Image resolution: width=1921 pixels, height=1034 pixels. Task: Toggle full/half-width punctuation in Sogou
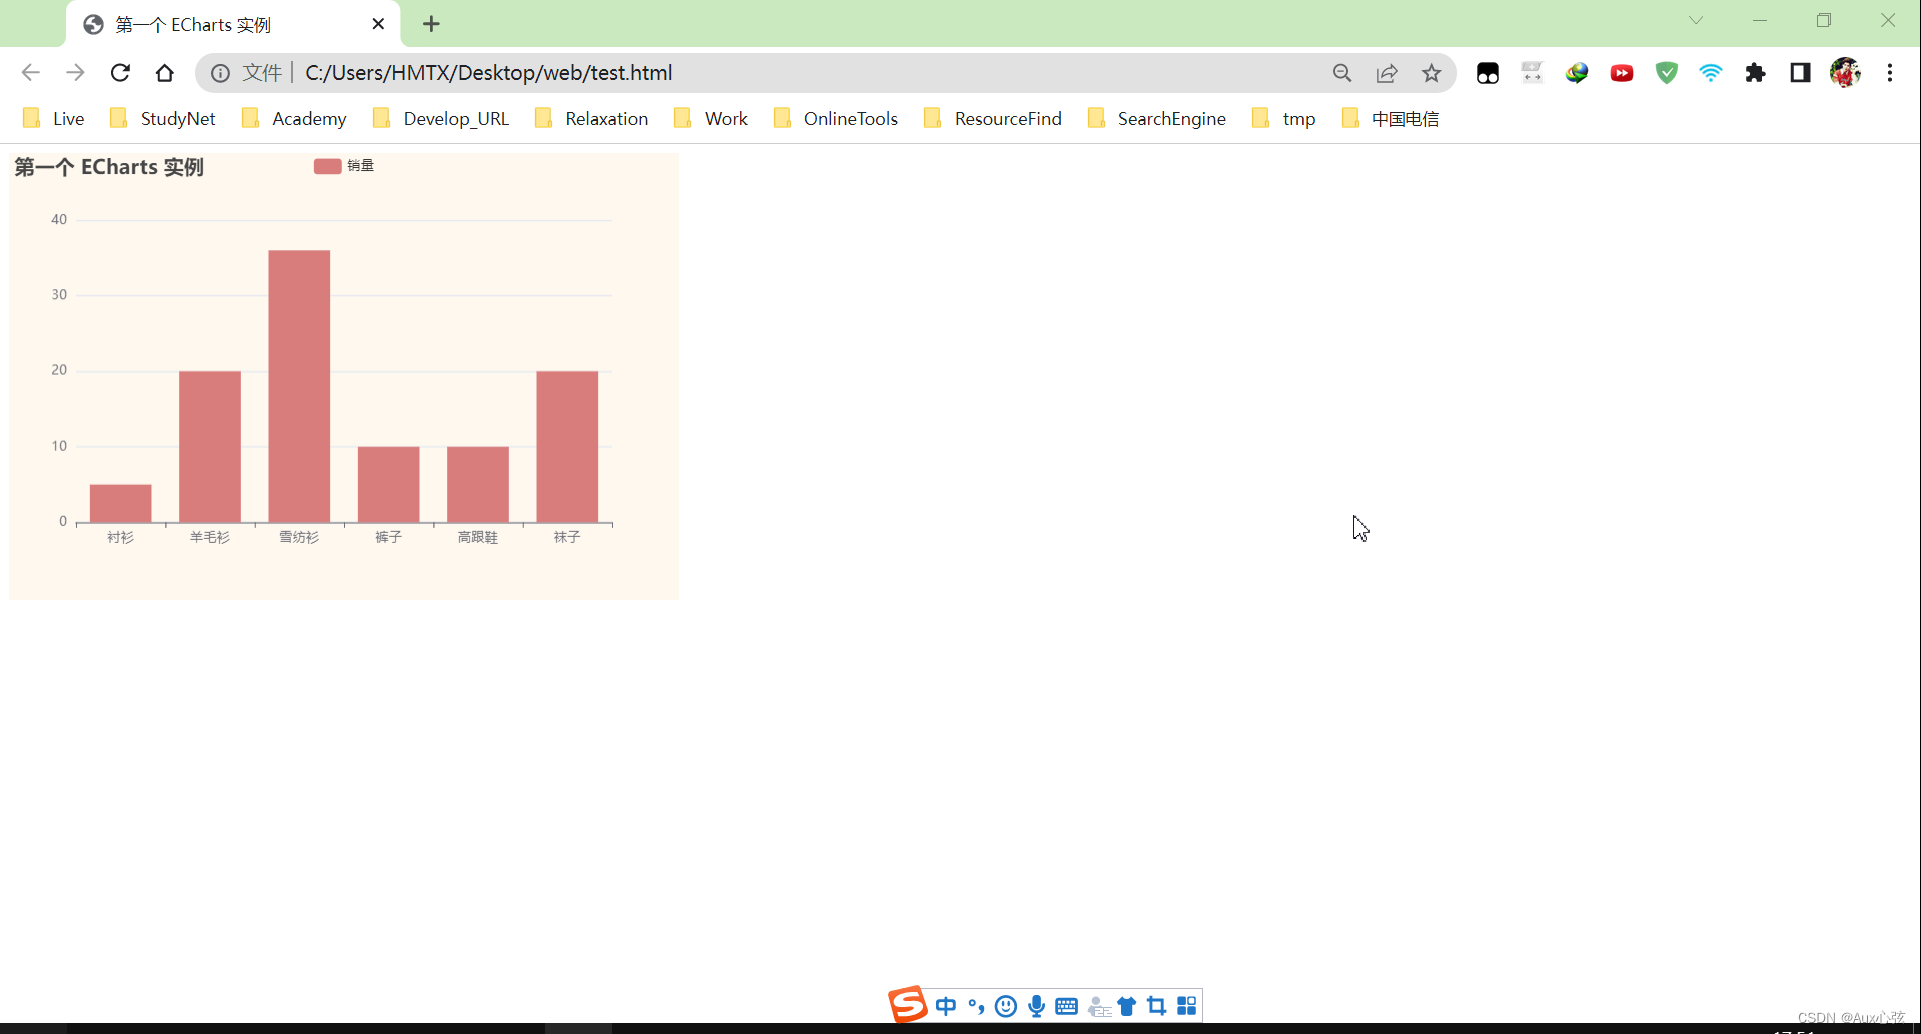tap(976, 1006)
